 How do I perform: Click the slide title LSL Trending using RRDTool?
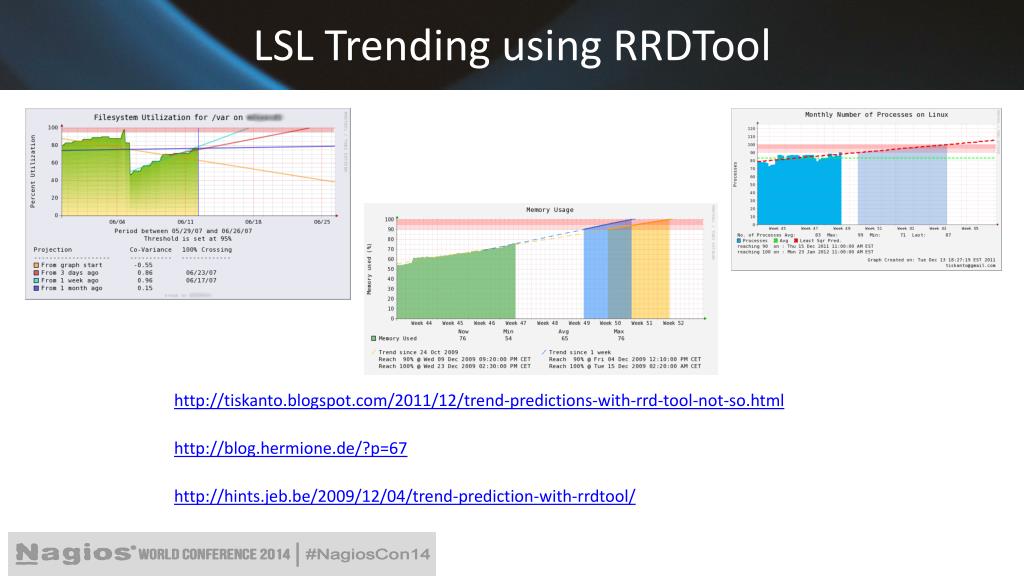pos(512,46)
